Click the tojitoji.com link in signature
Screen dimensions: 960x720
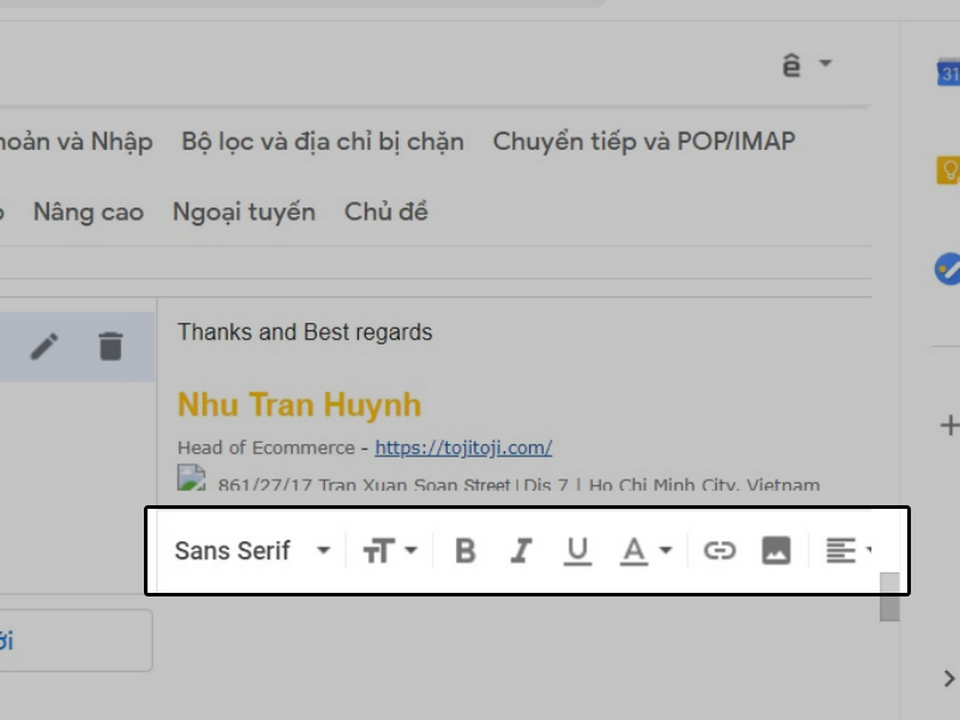[463, 448]
